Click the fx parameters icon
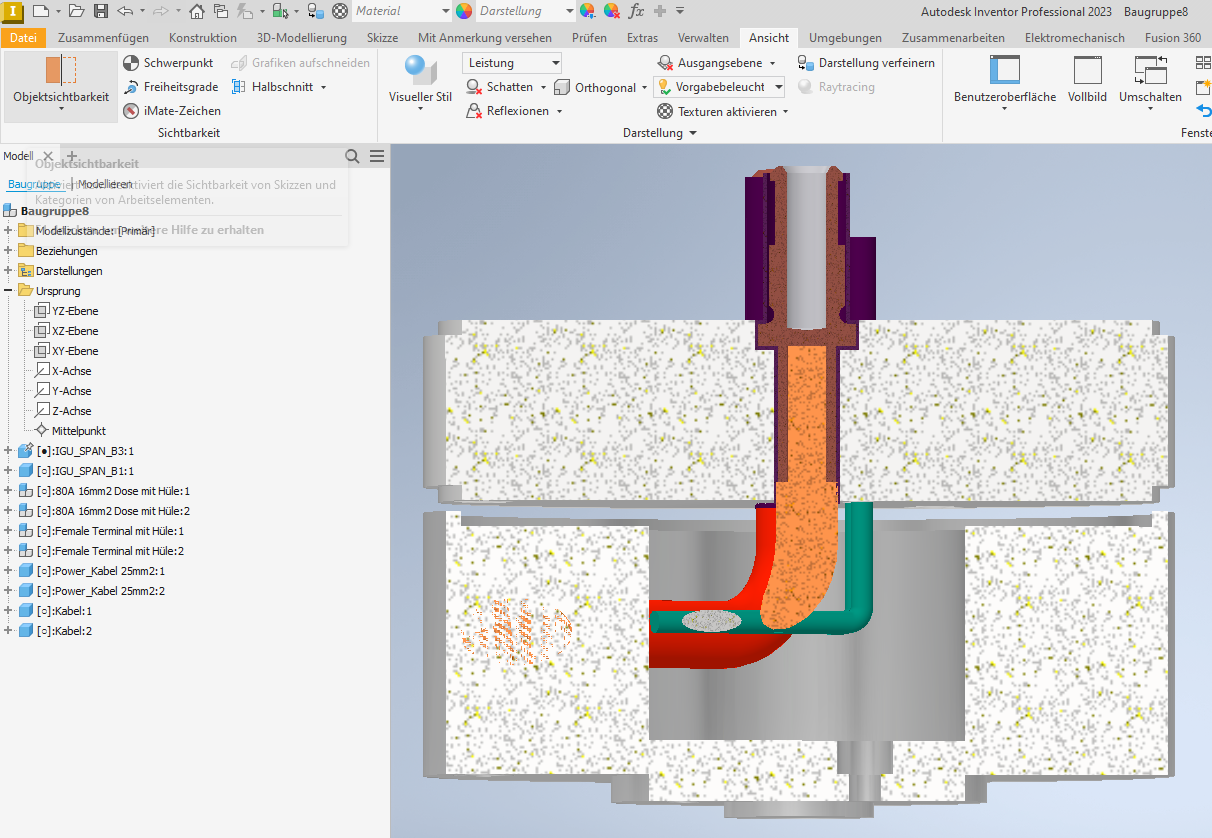 pos(637,11)
